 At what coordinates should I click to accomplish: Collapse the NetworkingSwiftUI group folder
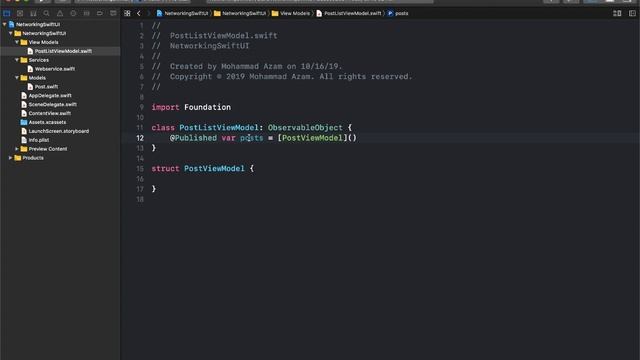click(11, 33)
